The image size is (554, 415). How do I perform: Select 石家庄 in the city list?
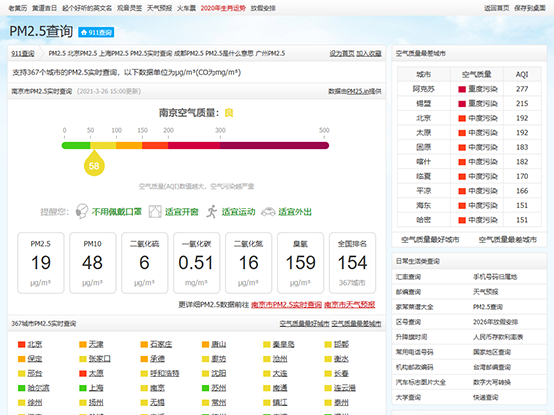(x=161, y=344)
